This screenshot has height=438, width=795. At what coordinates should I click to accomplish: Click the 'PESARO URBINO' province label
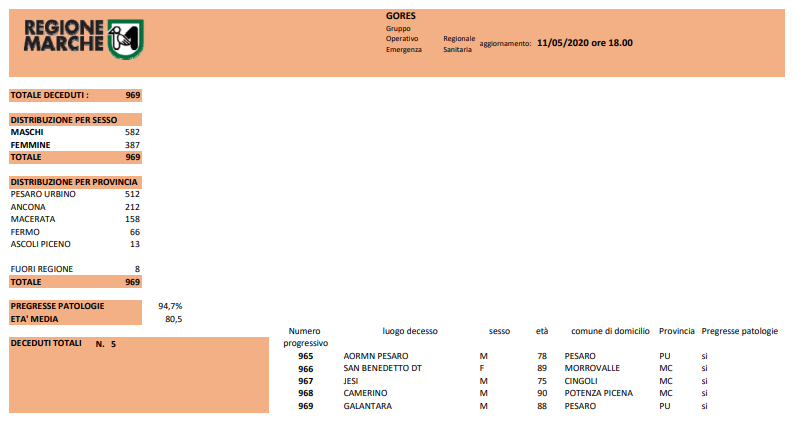point(43,194)
